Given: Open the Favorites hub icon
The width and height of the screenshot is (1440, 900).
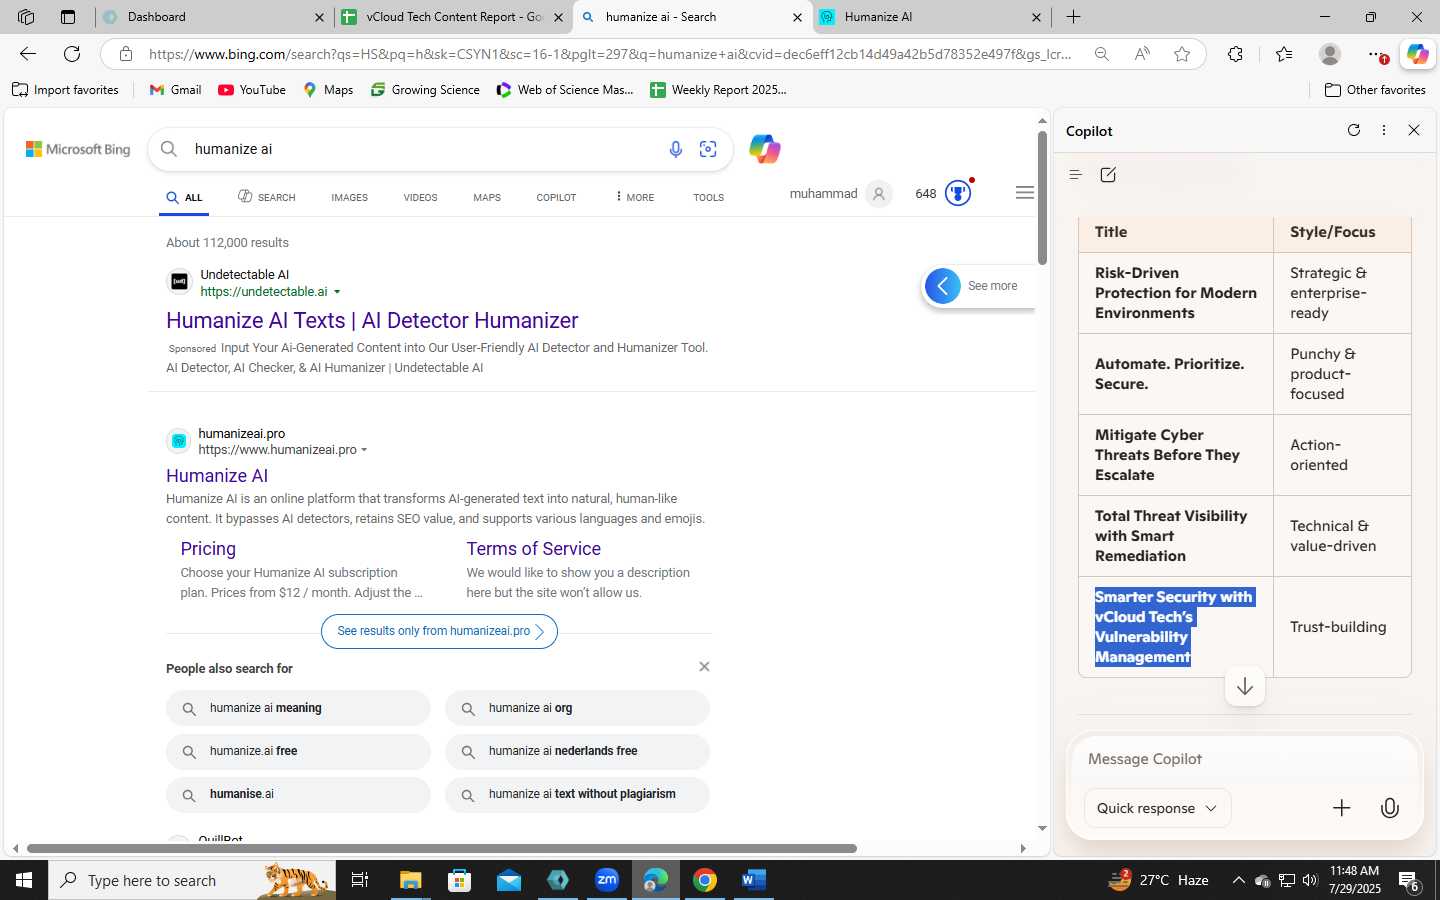Looking at the screenshot, I should coord(1284,54).
